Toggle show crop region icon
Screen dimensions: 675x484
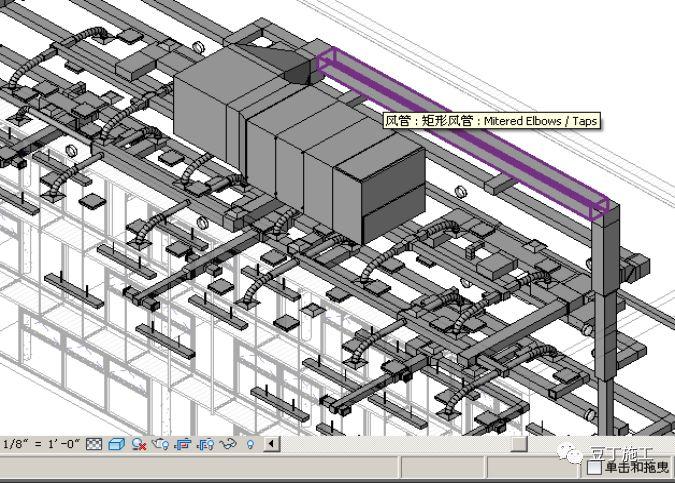206,444
